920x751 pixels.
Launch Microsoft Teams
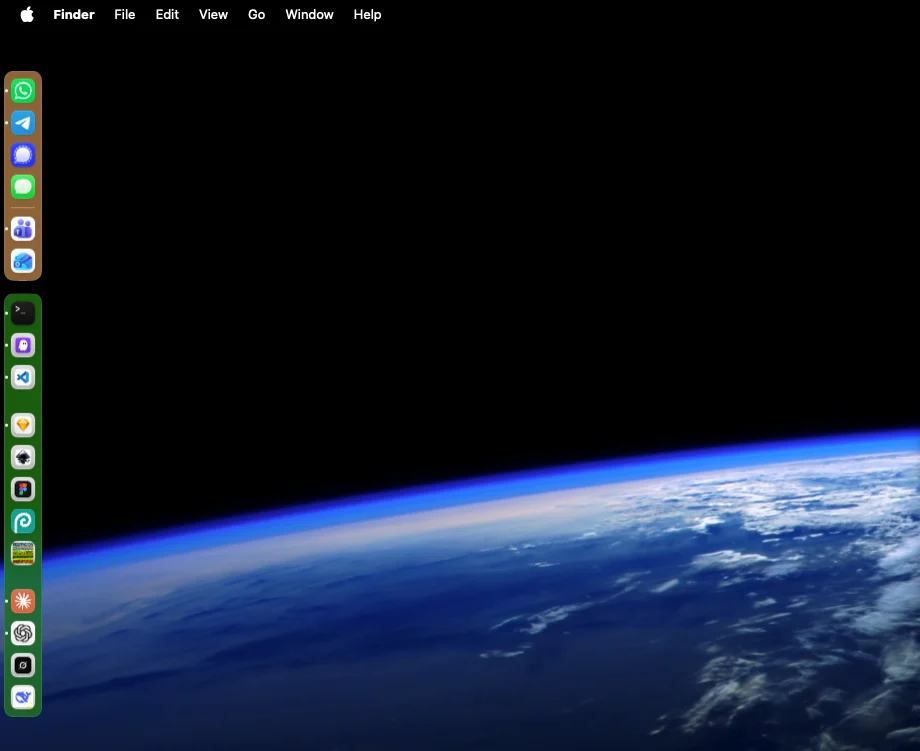23,229
